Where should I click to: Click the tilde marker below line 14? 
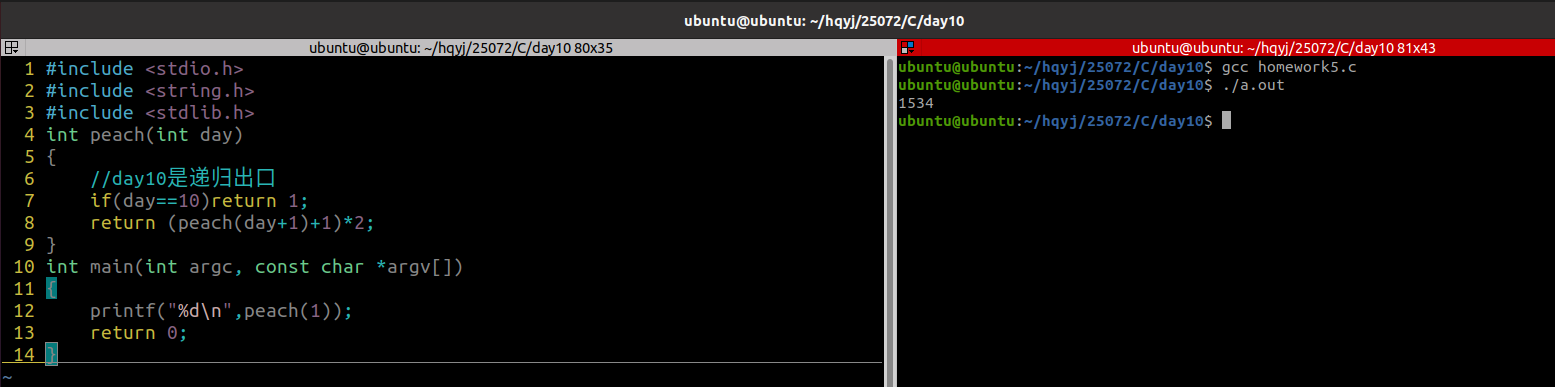click(x=6, y=377)
